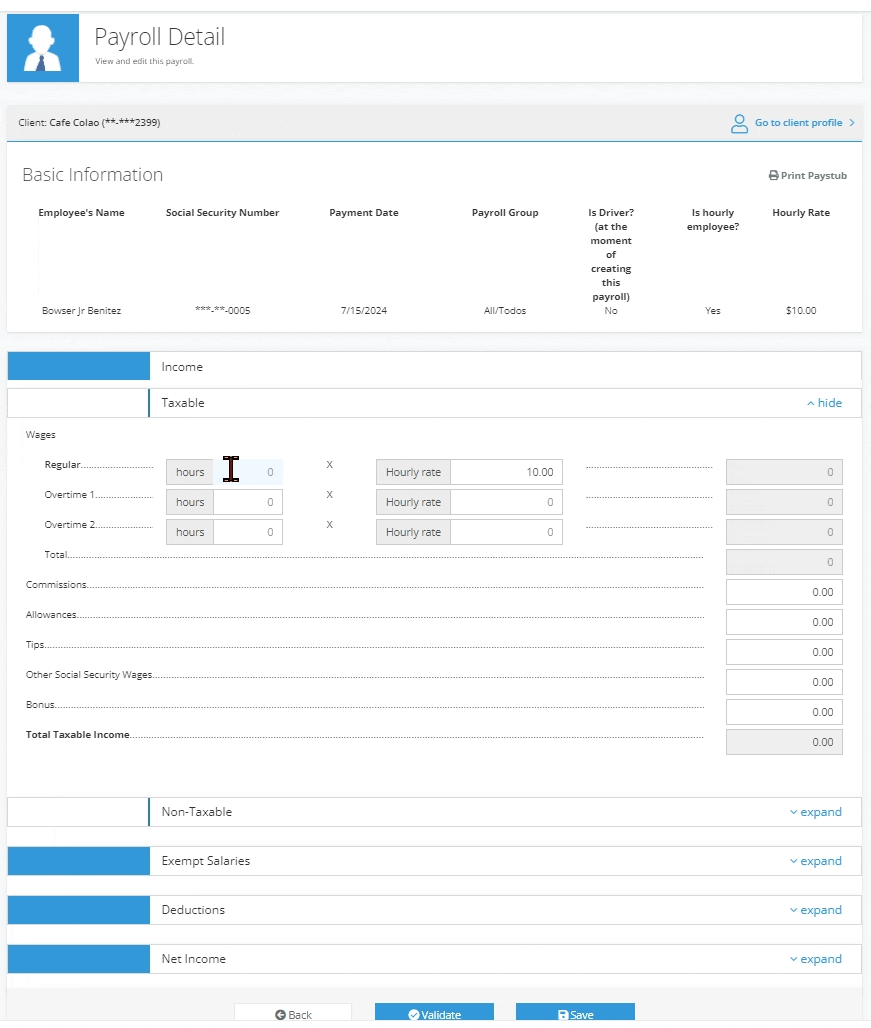Click the Exempt Salaries section title
The image size is (871, 1028).
(206, 861)
